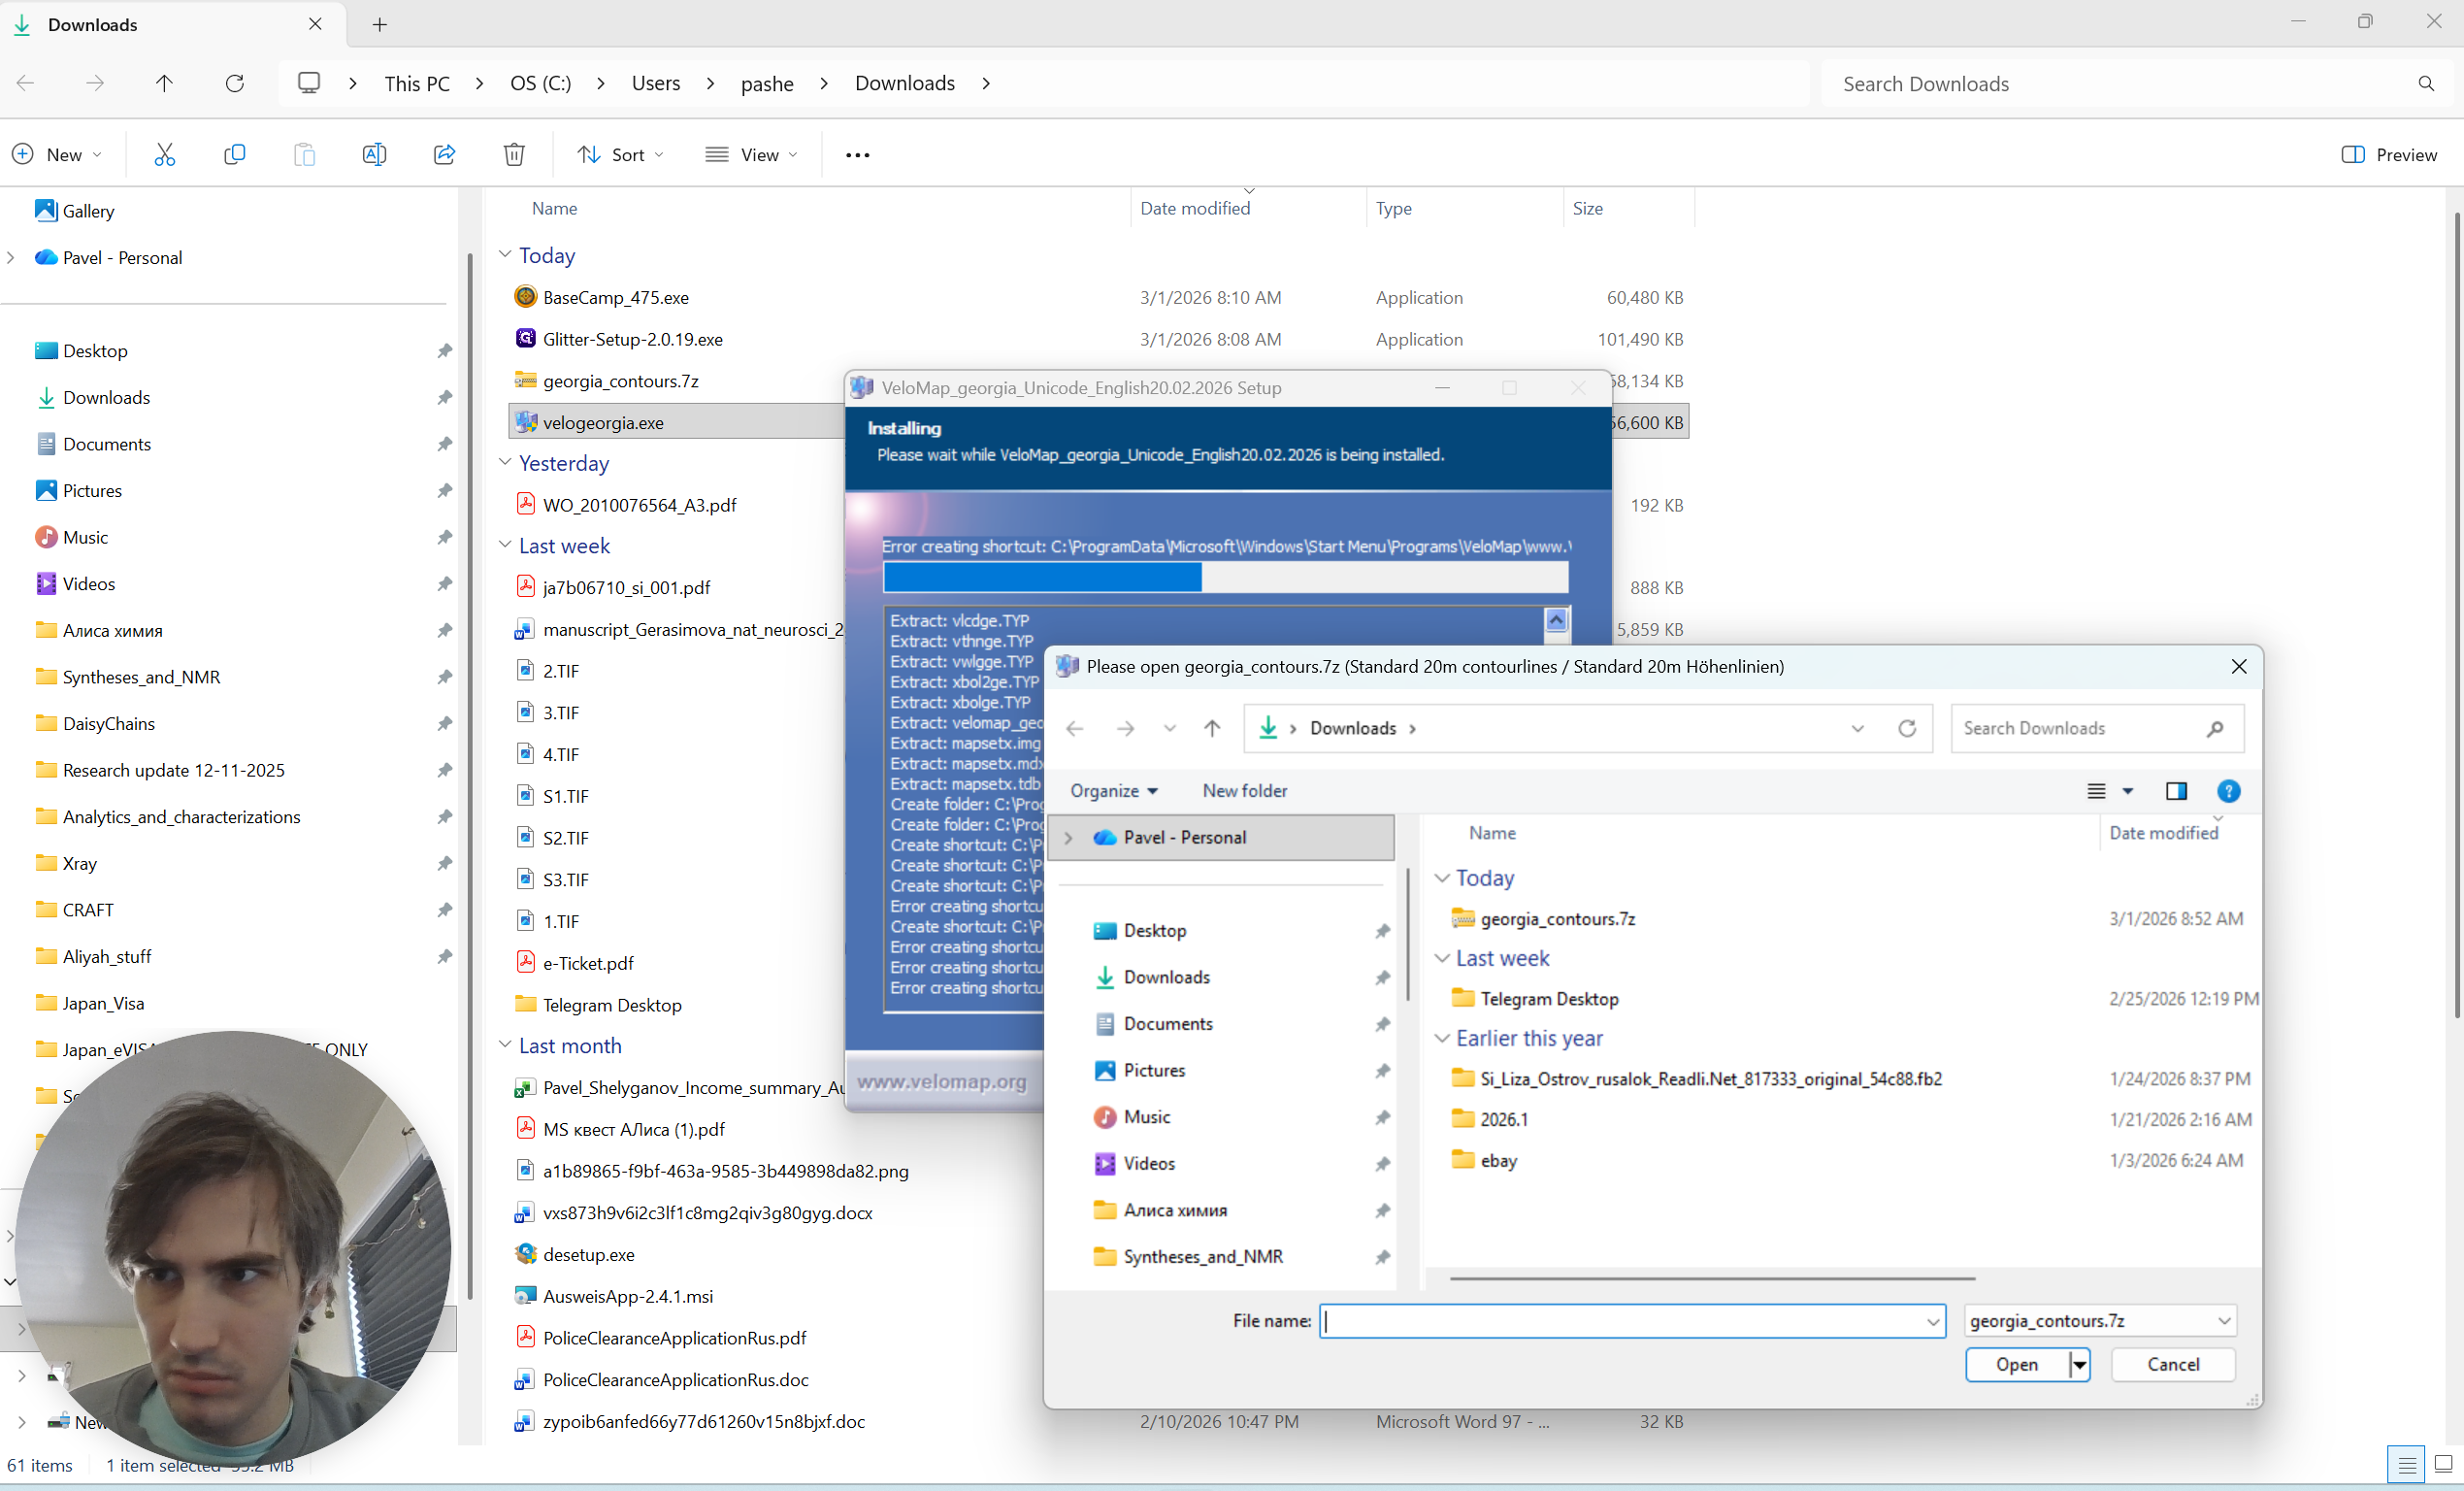
Task: Click the refresh icon in dialog address bar
Action: (x=1907, y=728)
